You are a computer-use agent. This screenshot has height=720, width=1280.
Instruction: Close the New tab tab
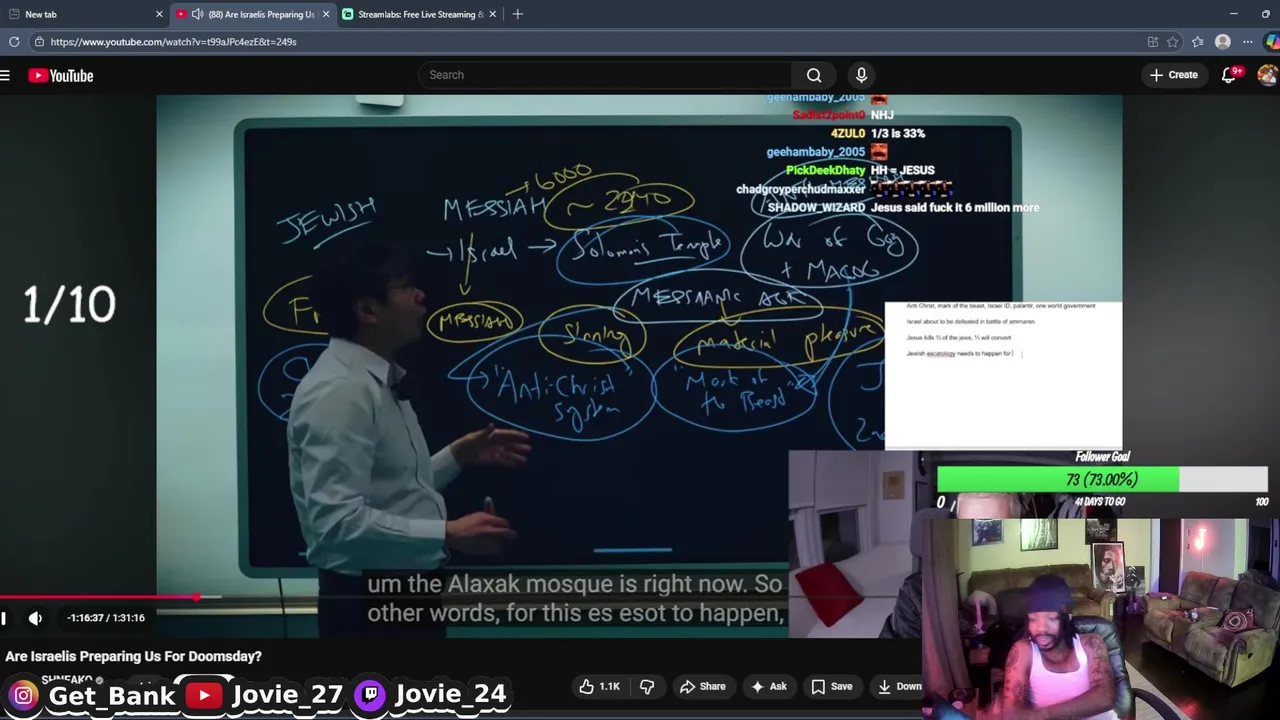click(159, 14)
